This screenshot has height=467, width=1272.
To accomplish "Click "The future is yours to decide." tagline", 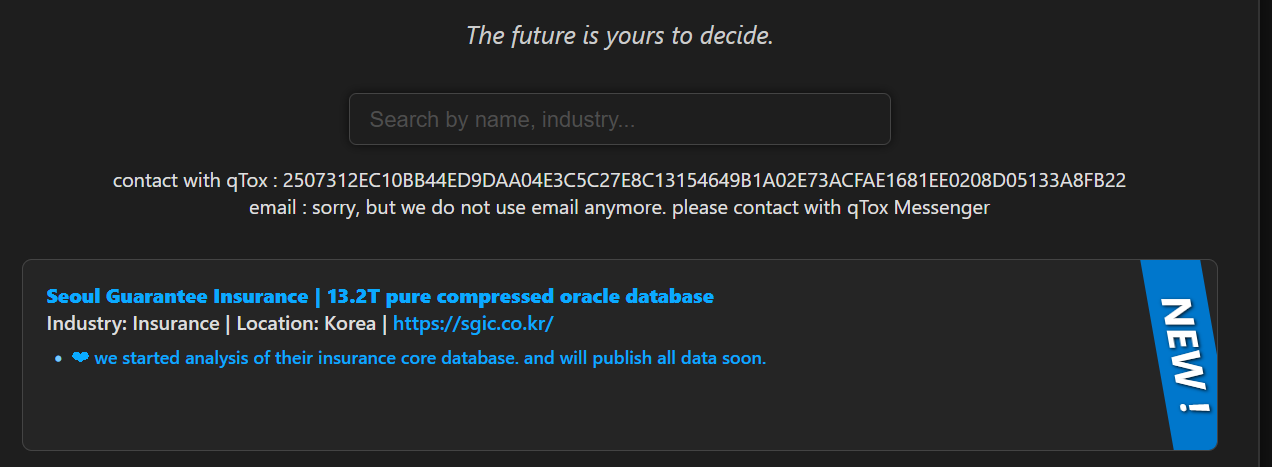I will coord(619,37).
